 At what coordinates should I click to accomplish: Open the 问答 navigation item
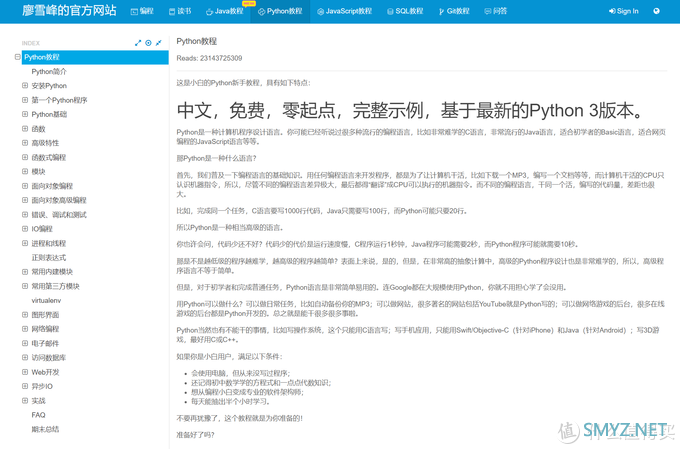coord(496,11)
